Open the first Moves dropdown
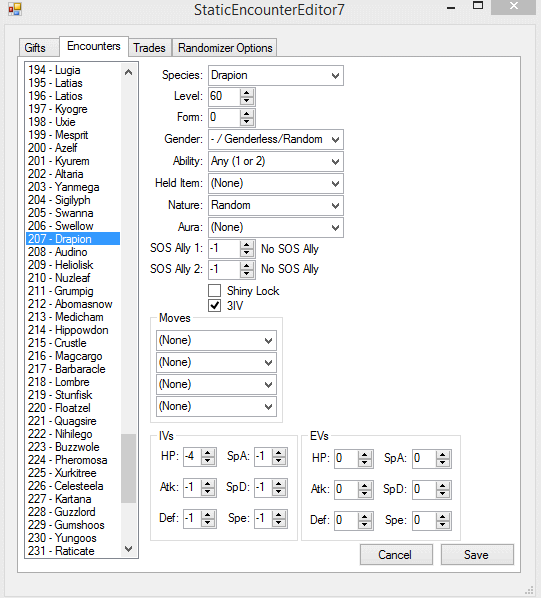The width and height of the screenshot is (541, 598). pos(216,340)
